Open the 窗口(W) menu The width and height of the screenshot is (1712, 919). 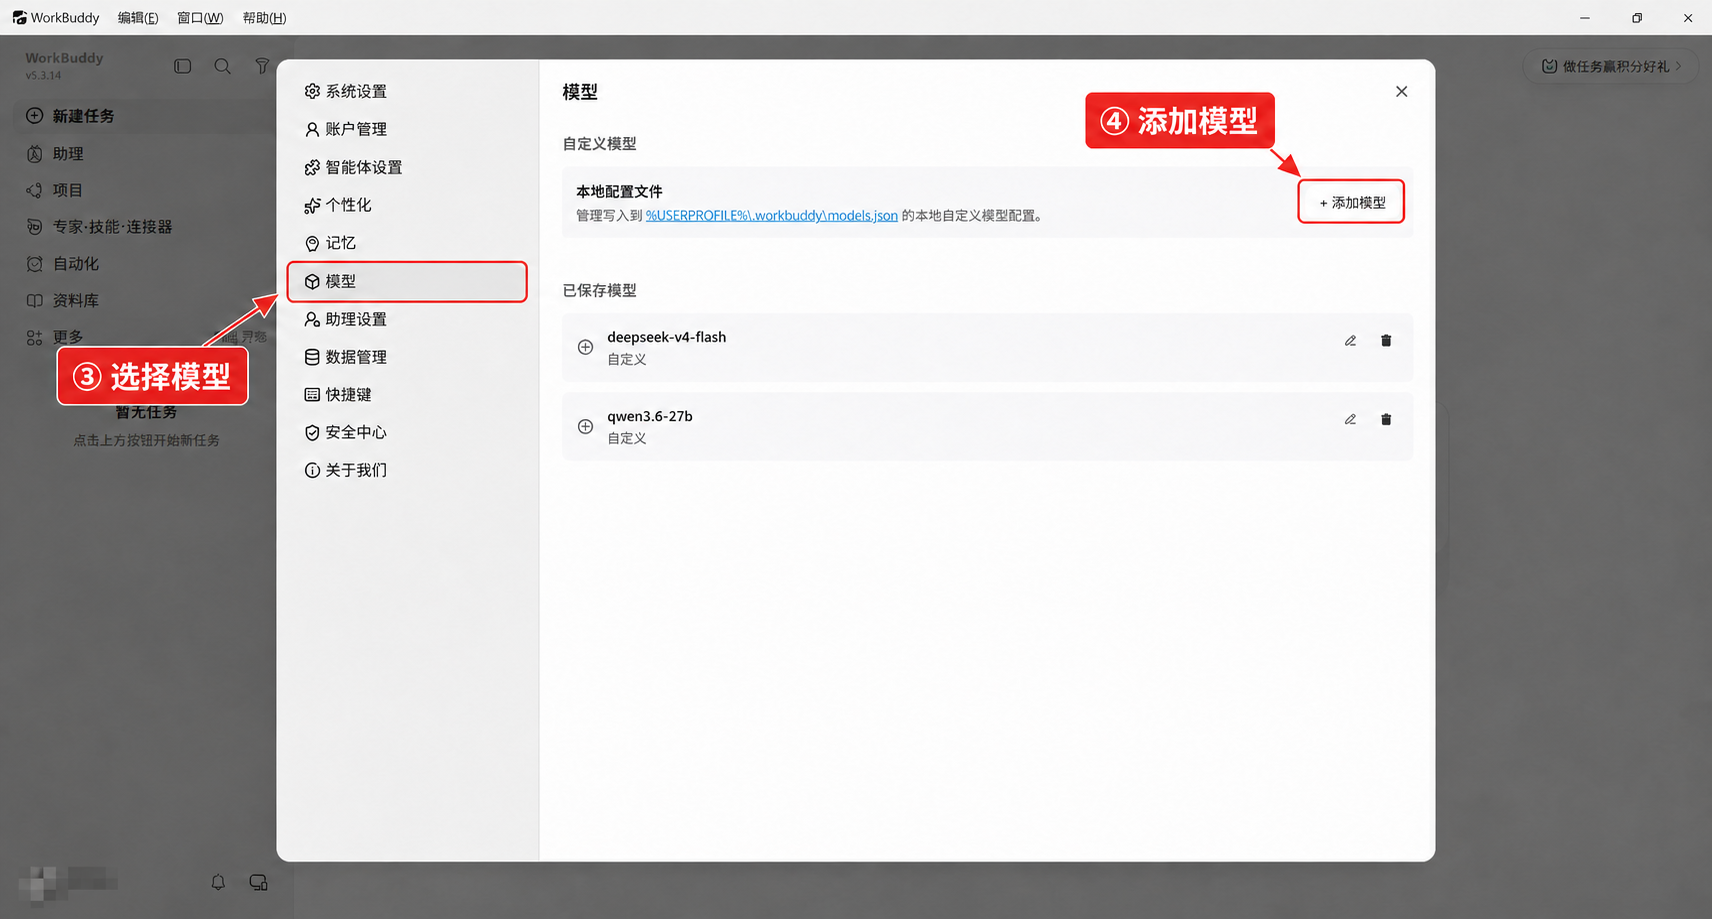(x=200, y=18)
